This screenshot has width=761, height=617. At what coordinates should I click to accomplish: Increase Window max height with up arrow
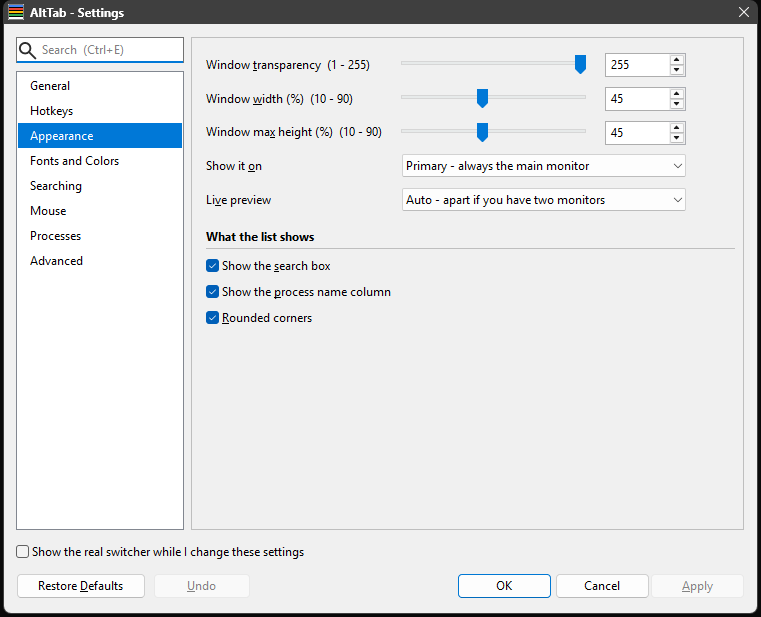(x=677, y=128)
